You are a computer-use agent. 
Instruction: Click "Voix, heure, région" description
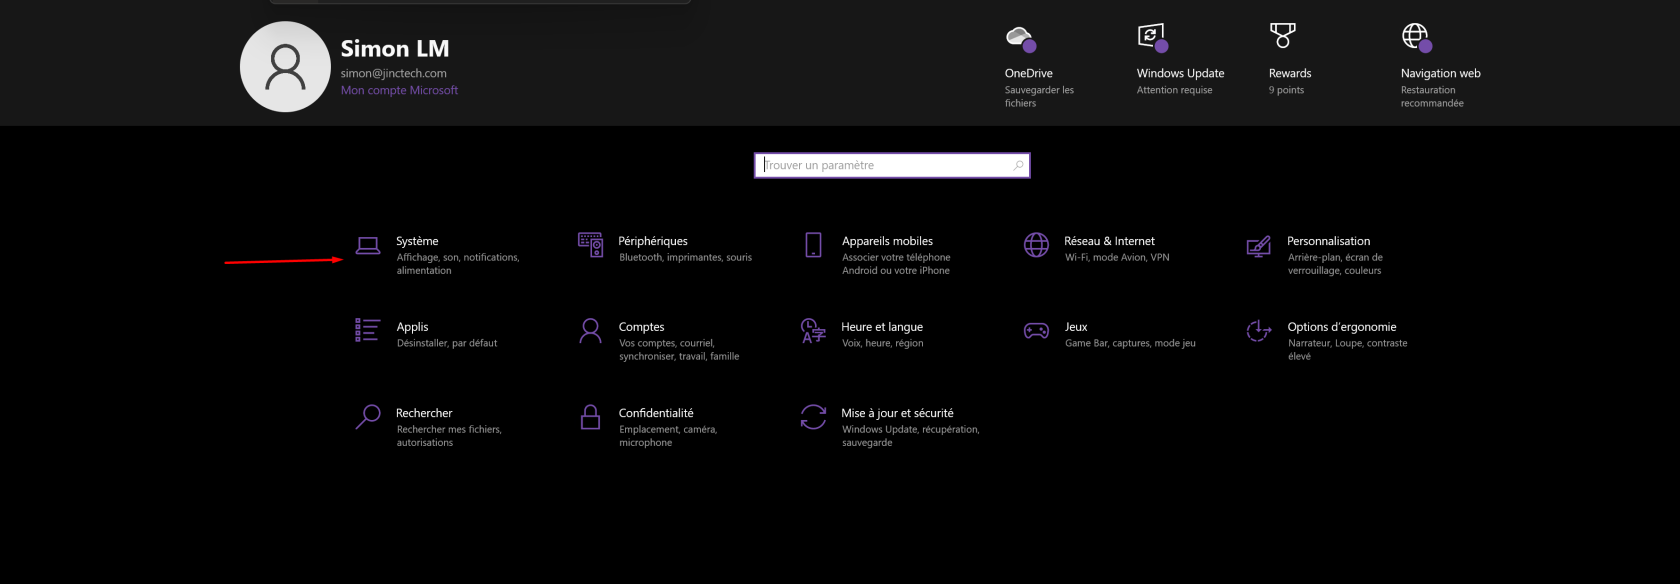tap(882, 343)
